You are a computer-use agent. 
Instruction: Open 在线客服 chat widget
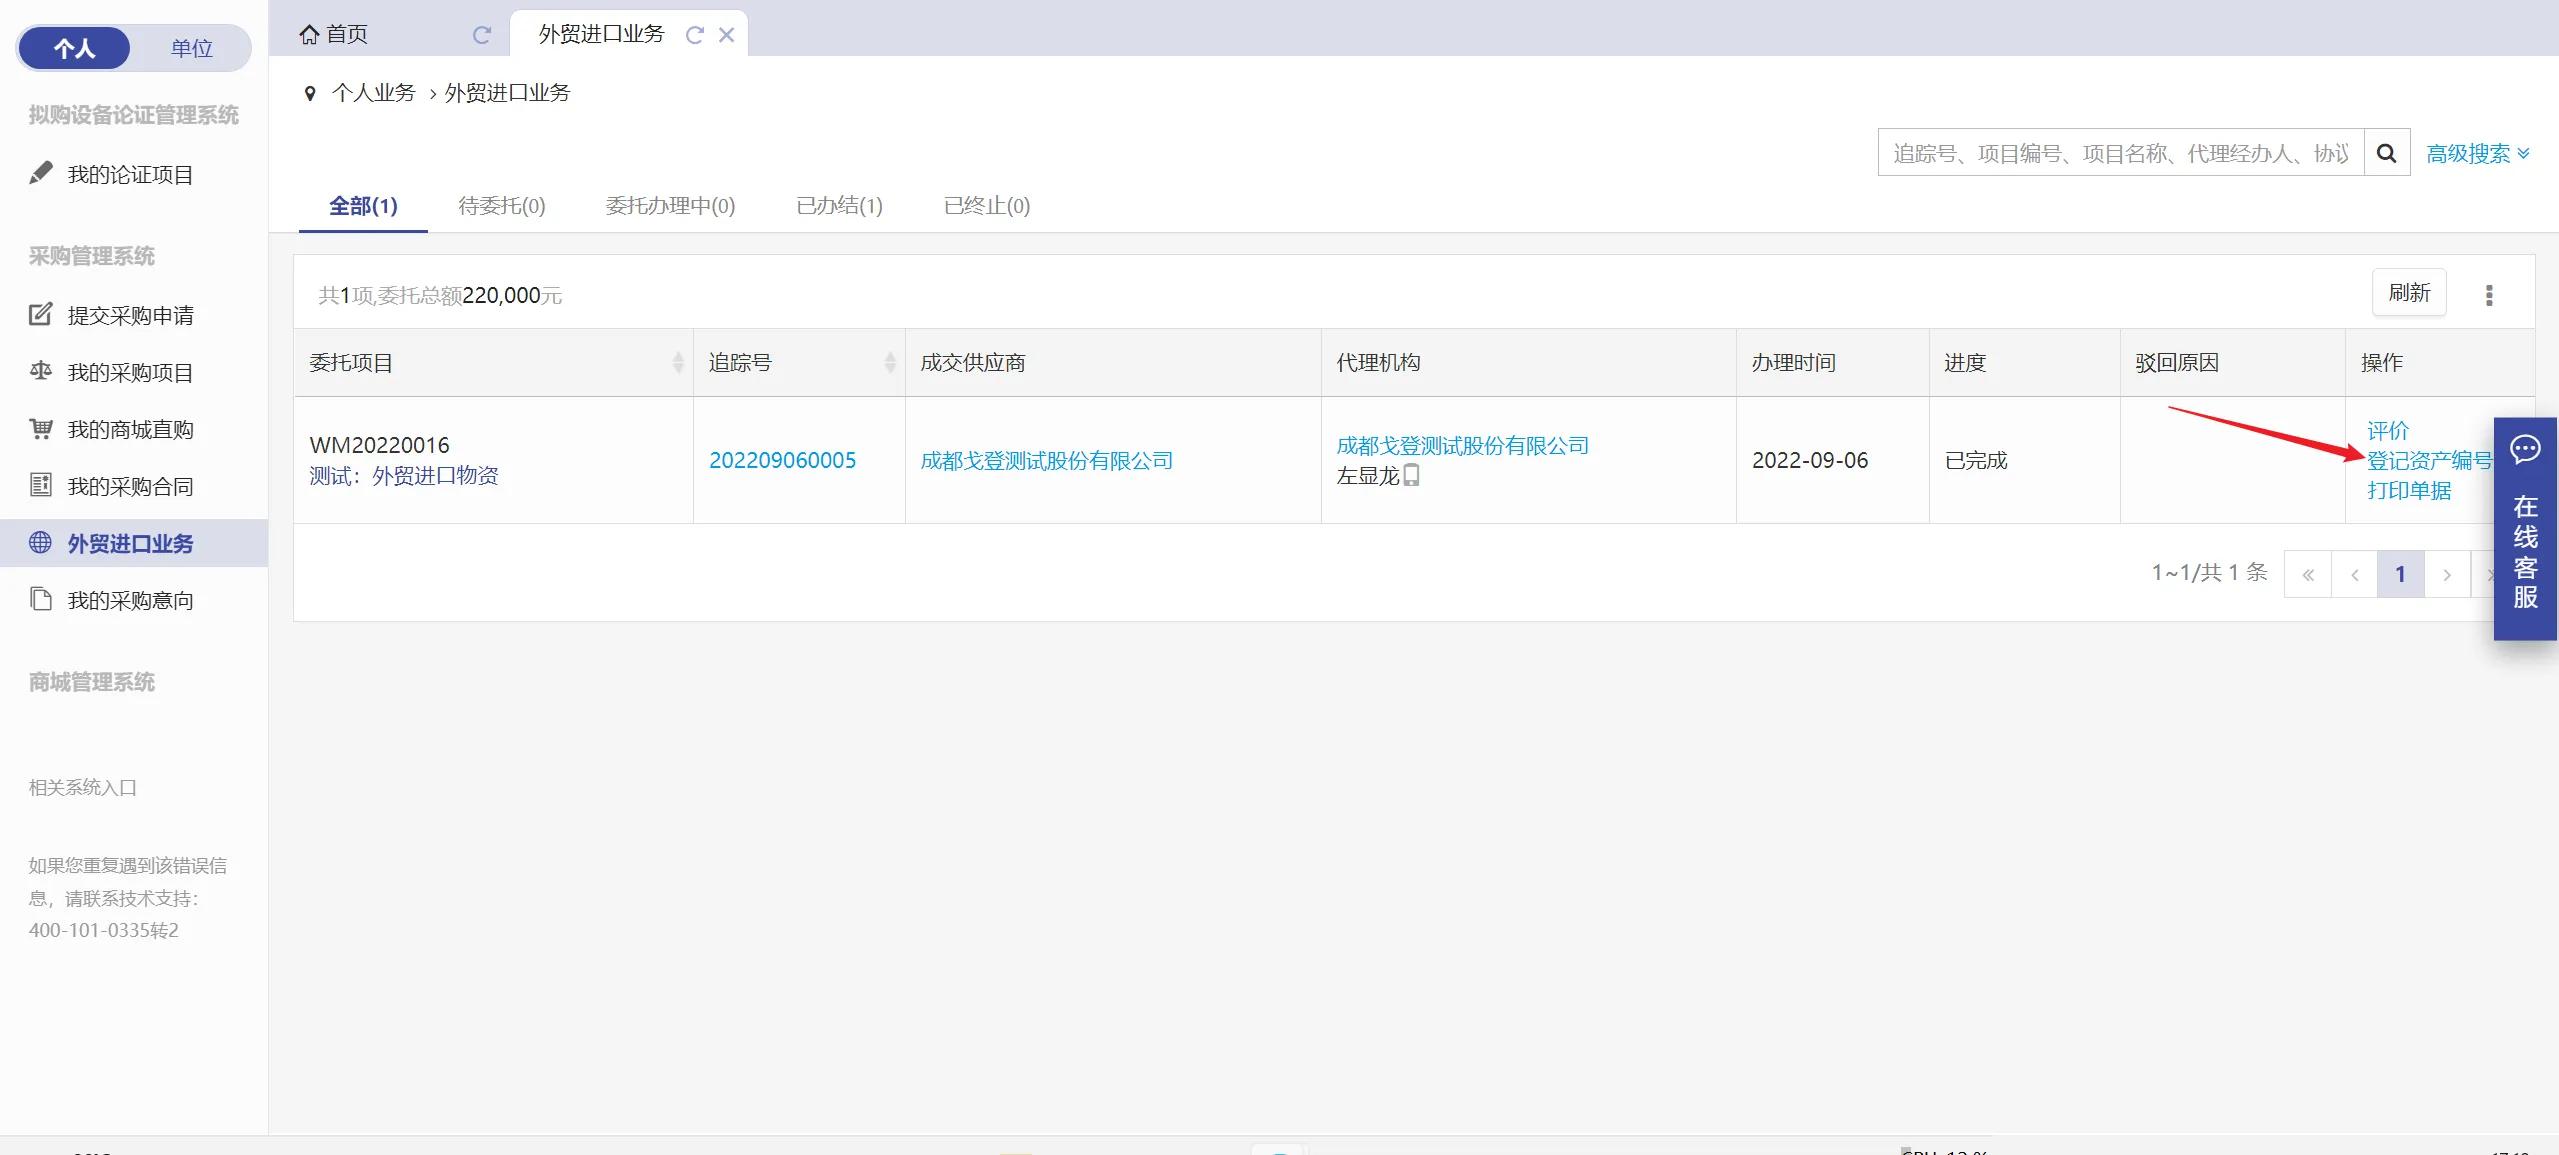(2525, 528)
